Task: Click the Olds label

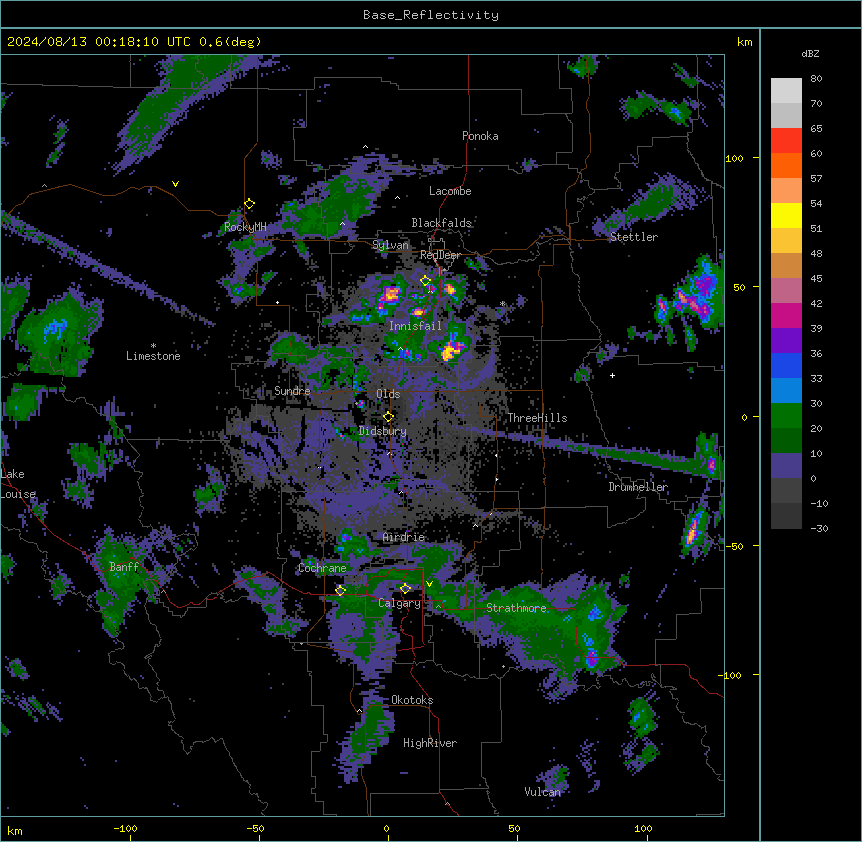Action: (x=388, y=394)
